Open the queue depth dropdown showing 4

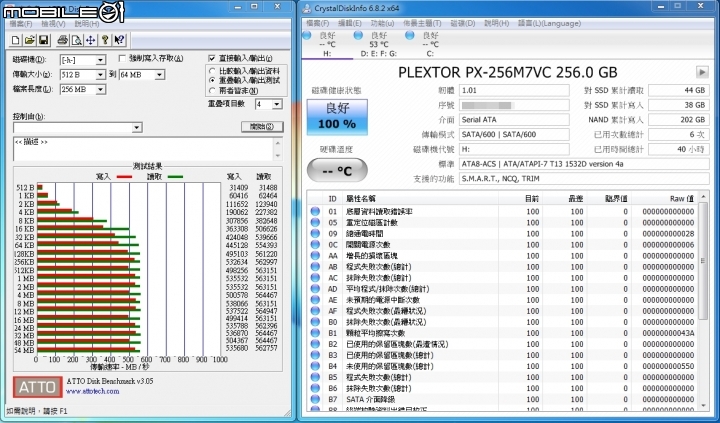(276, 104)
